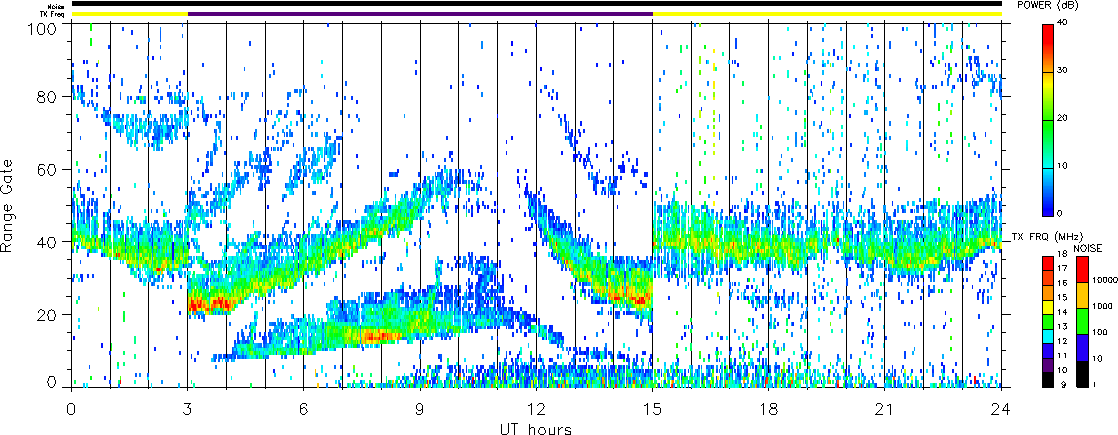Click the "Range Gate" vertical axis title

pyautogui.click(x=8, y=203)
